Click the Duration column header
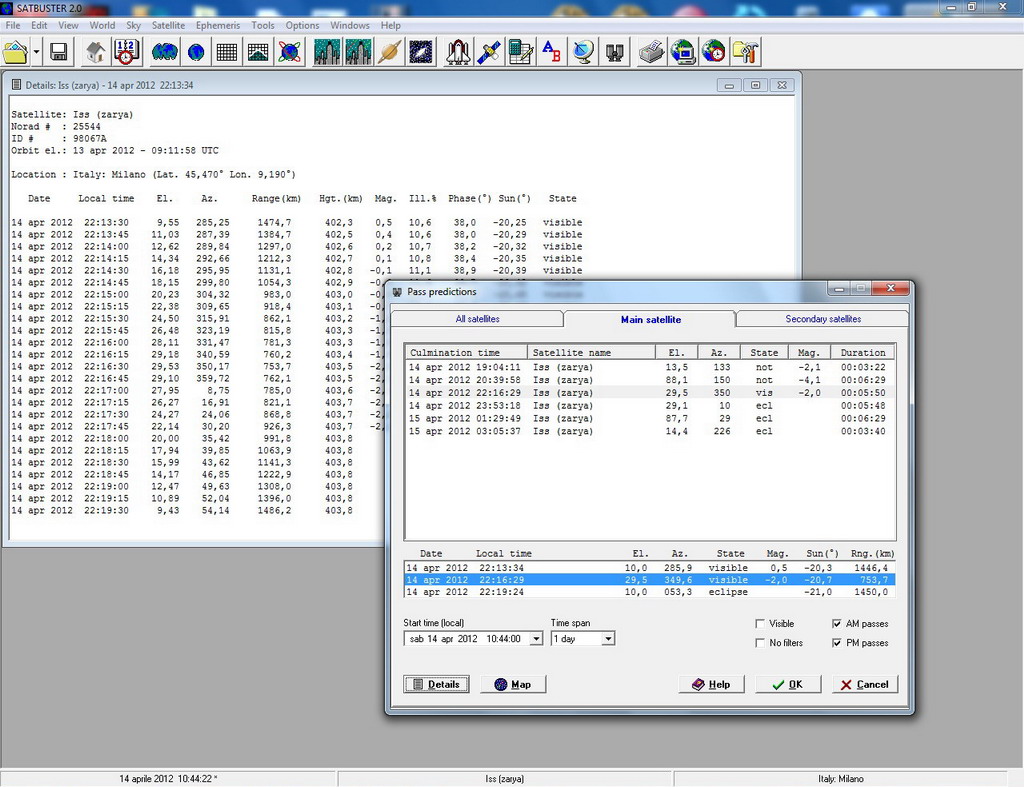 click(x=863, y=352)
